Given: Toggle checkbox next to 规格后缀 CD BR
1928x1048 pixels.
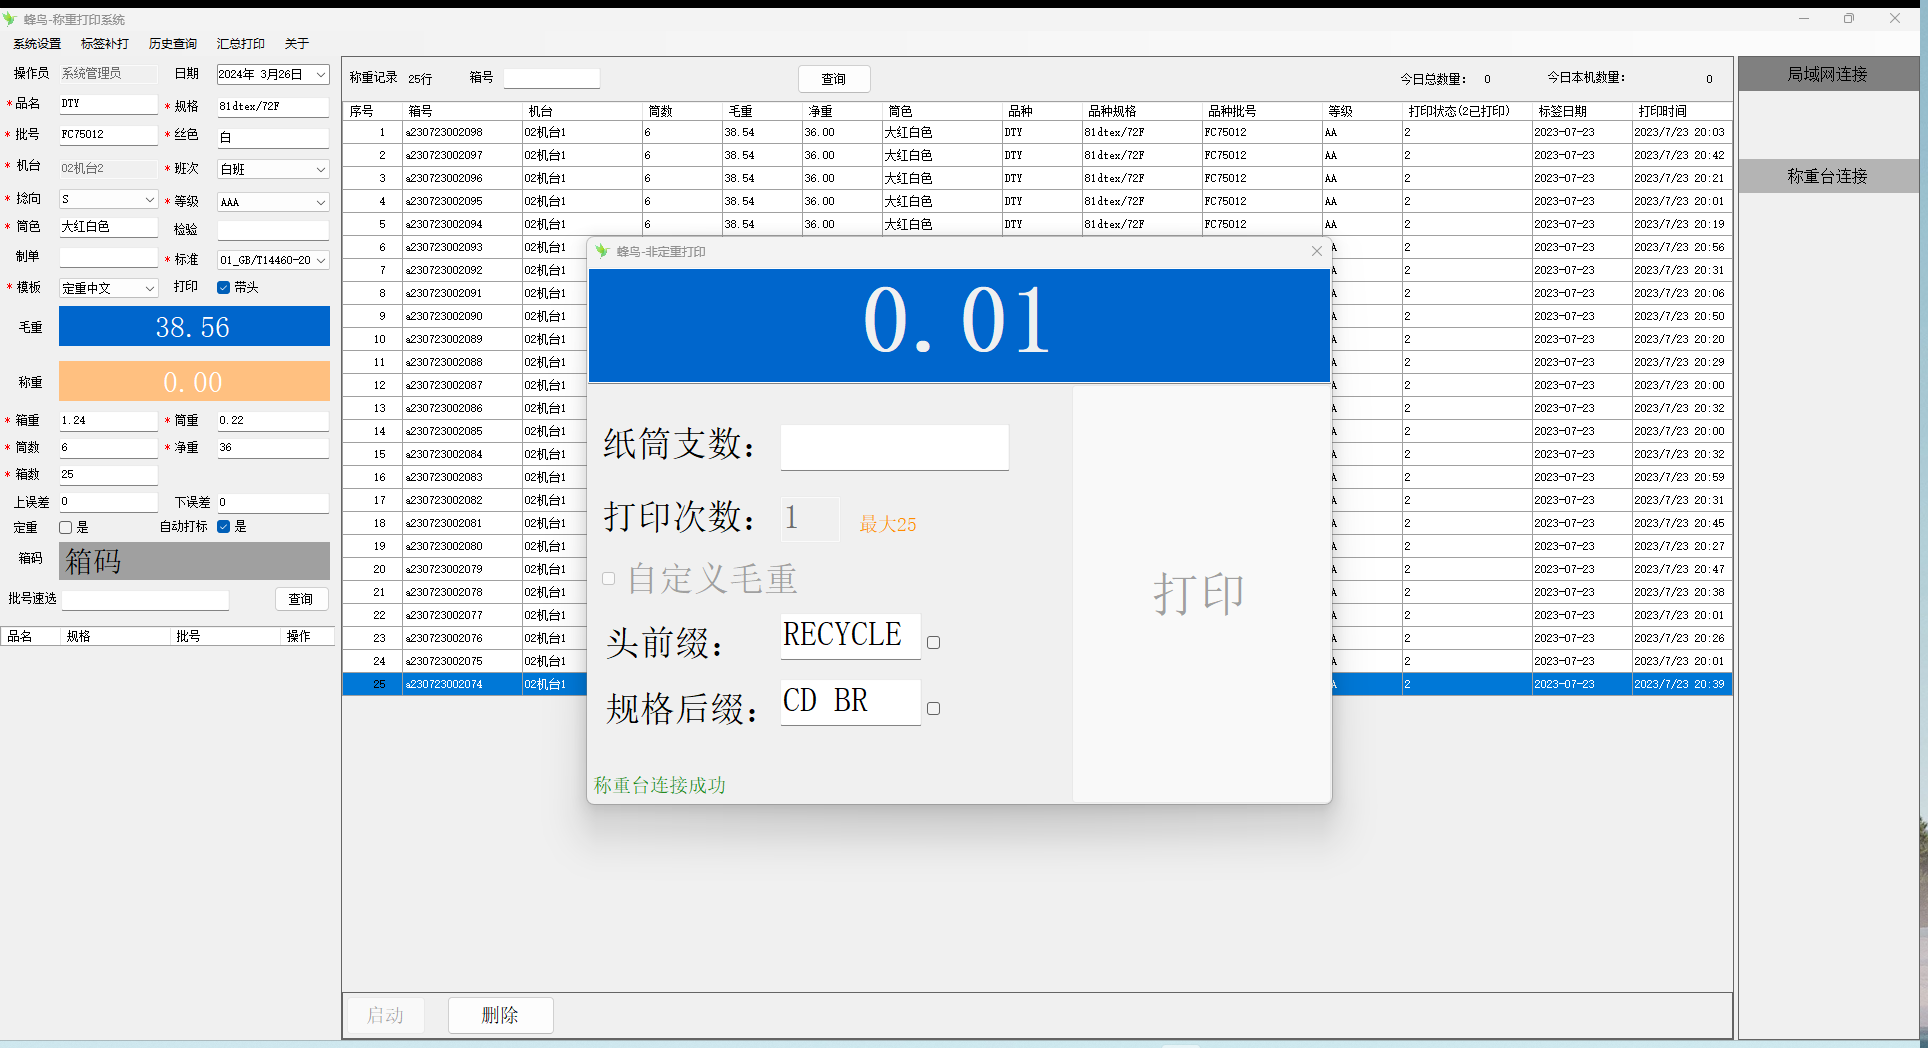Looking at the screenshot, I should 933,708.
